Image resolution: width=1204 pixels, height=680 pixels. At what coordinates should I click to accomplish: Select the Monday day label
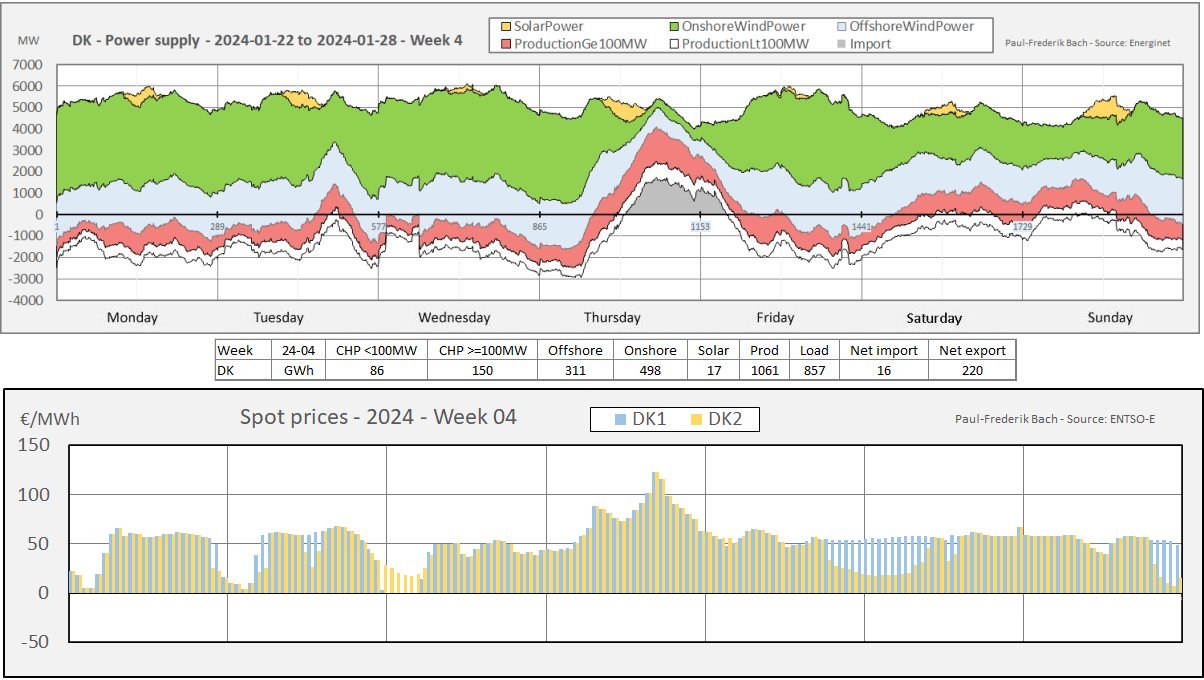point(132,318)
